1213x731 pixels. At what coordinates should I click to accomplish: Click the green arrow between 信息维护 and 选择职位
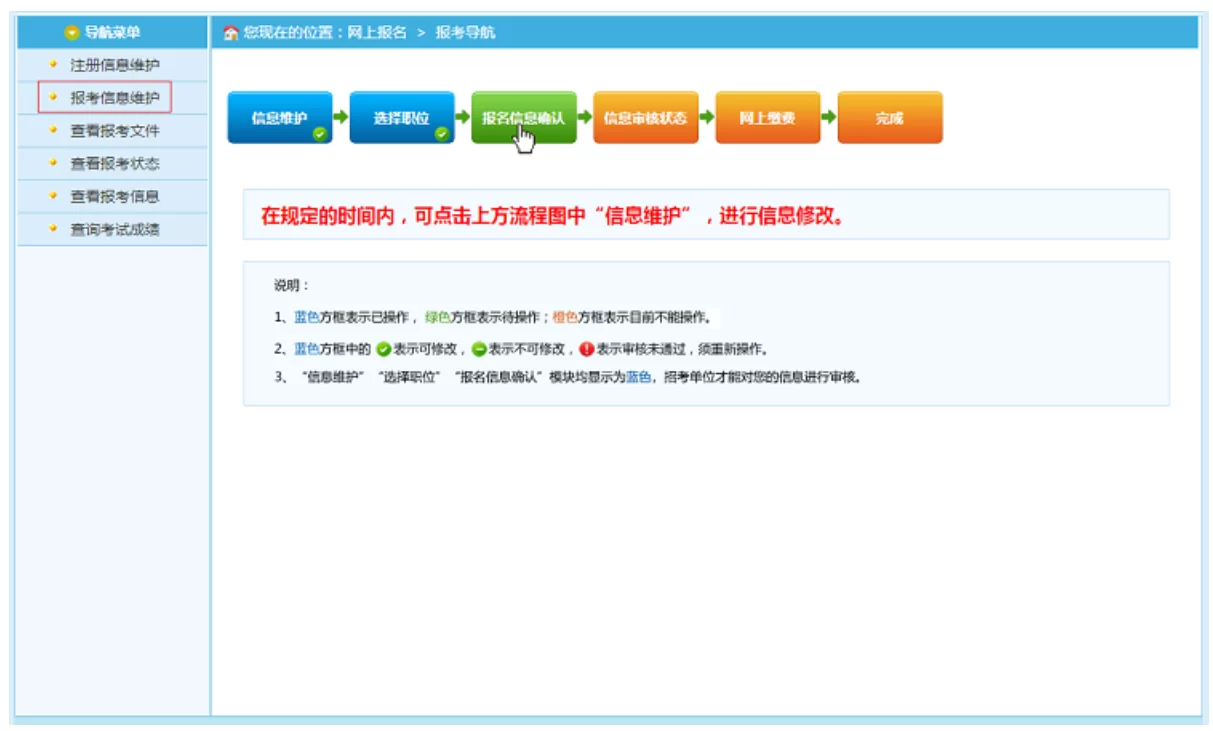click(x=340, y=117)
